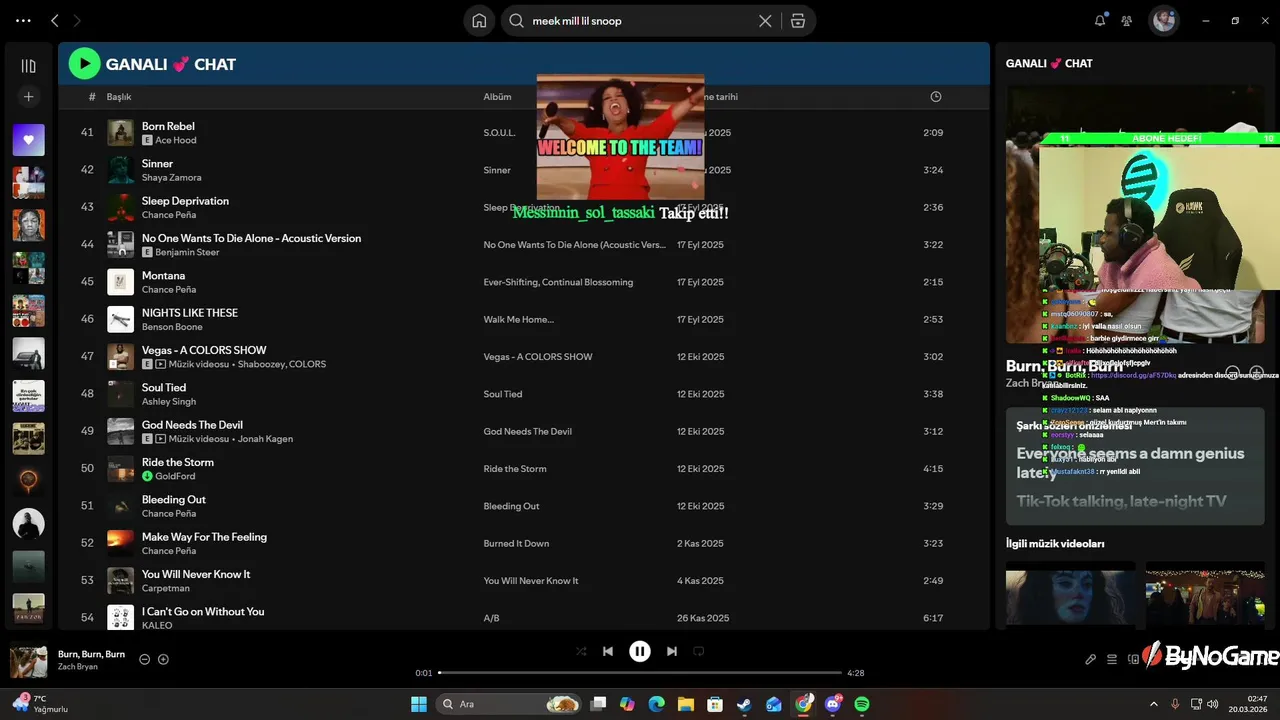Select the track 'You Will Never Know It'
The image size is (1280, 720).
coord(196,574)
